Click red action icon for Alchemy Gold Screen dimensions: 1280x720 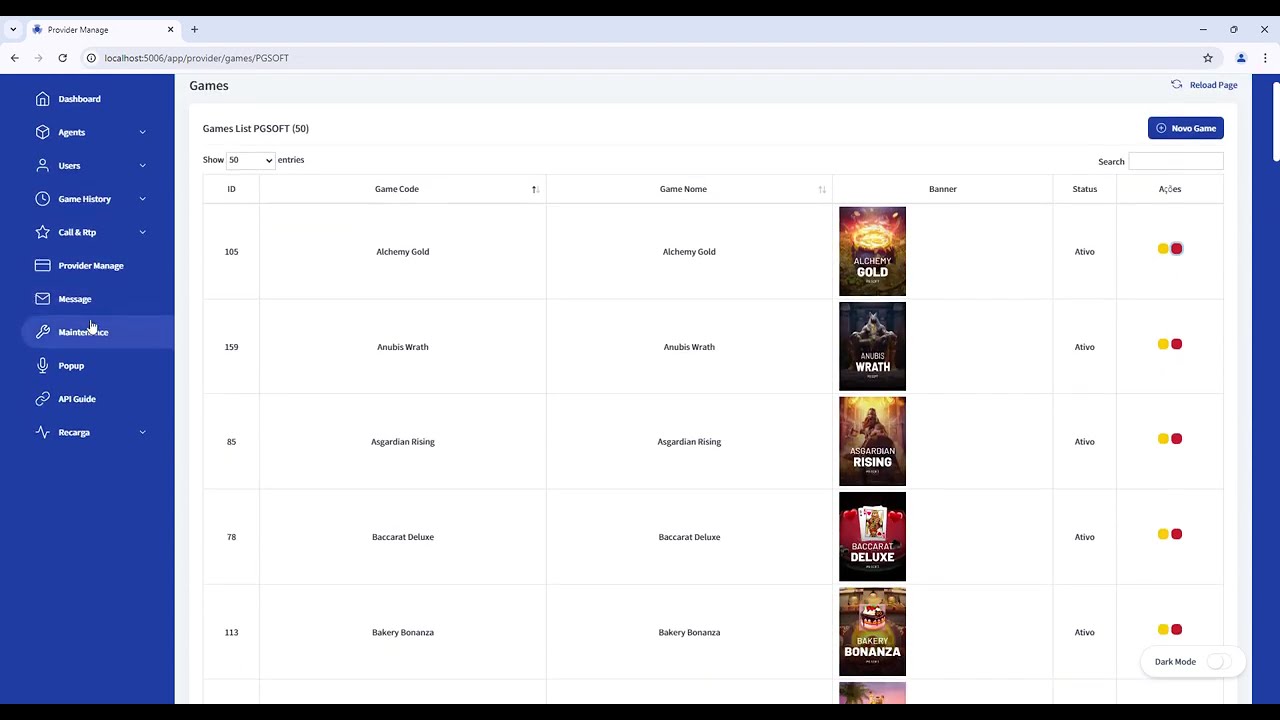(1177, 249)
